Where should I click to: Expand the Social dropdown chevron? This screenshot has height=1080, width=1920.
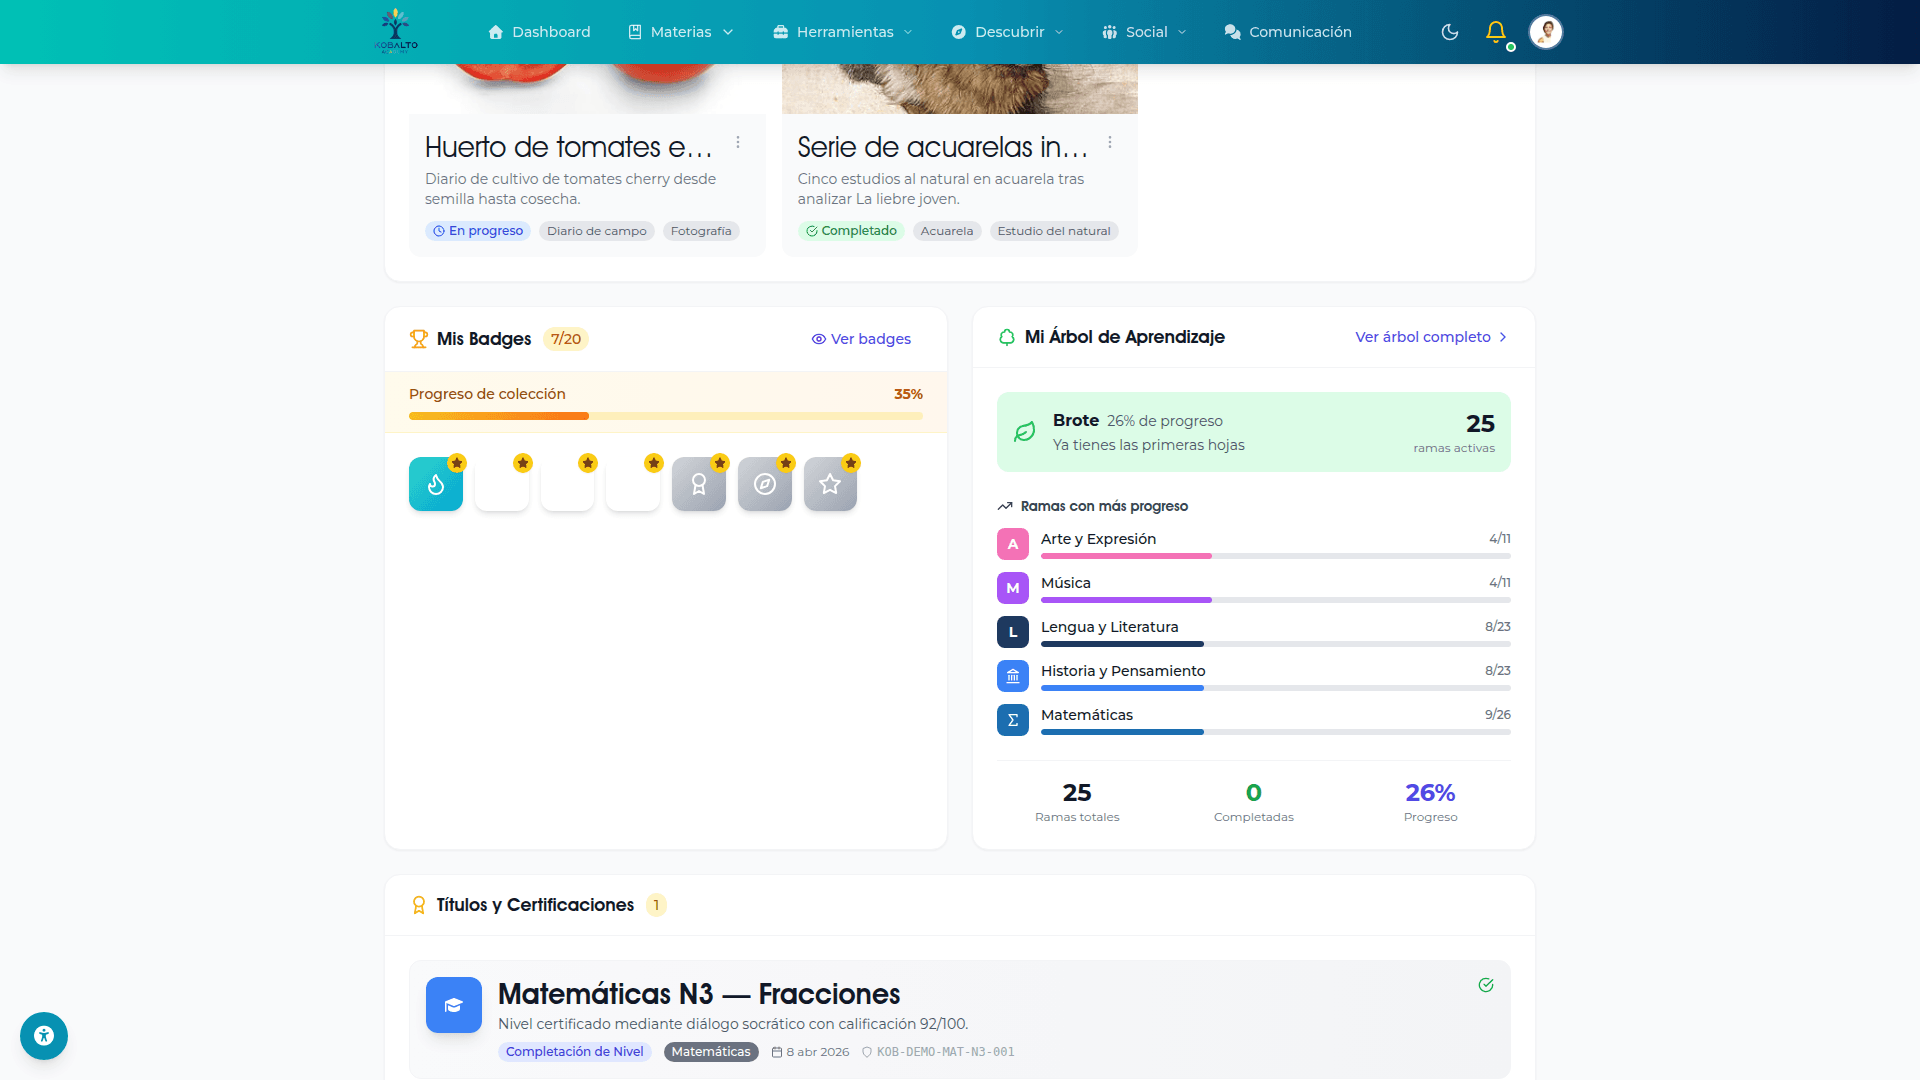tap(1182, 32)
